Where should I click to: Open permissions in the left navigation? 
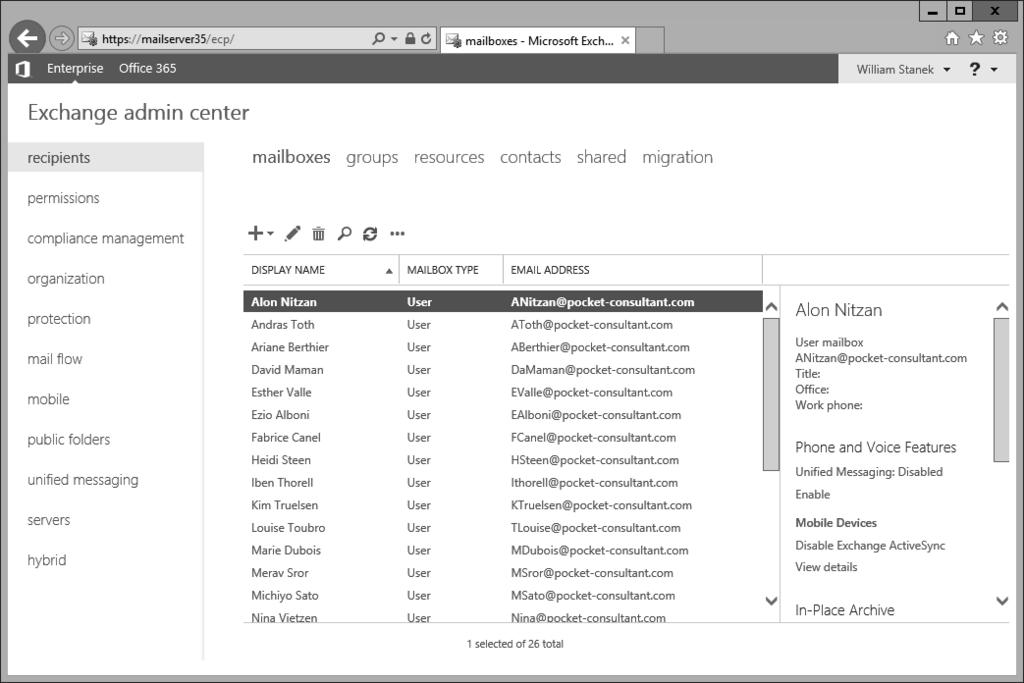coord(63,198)
